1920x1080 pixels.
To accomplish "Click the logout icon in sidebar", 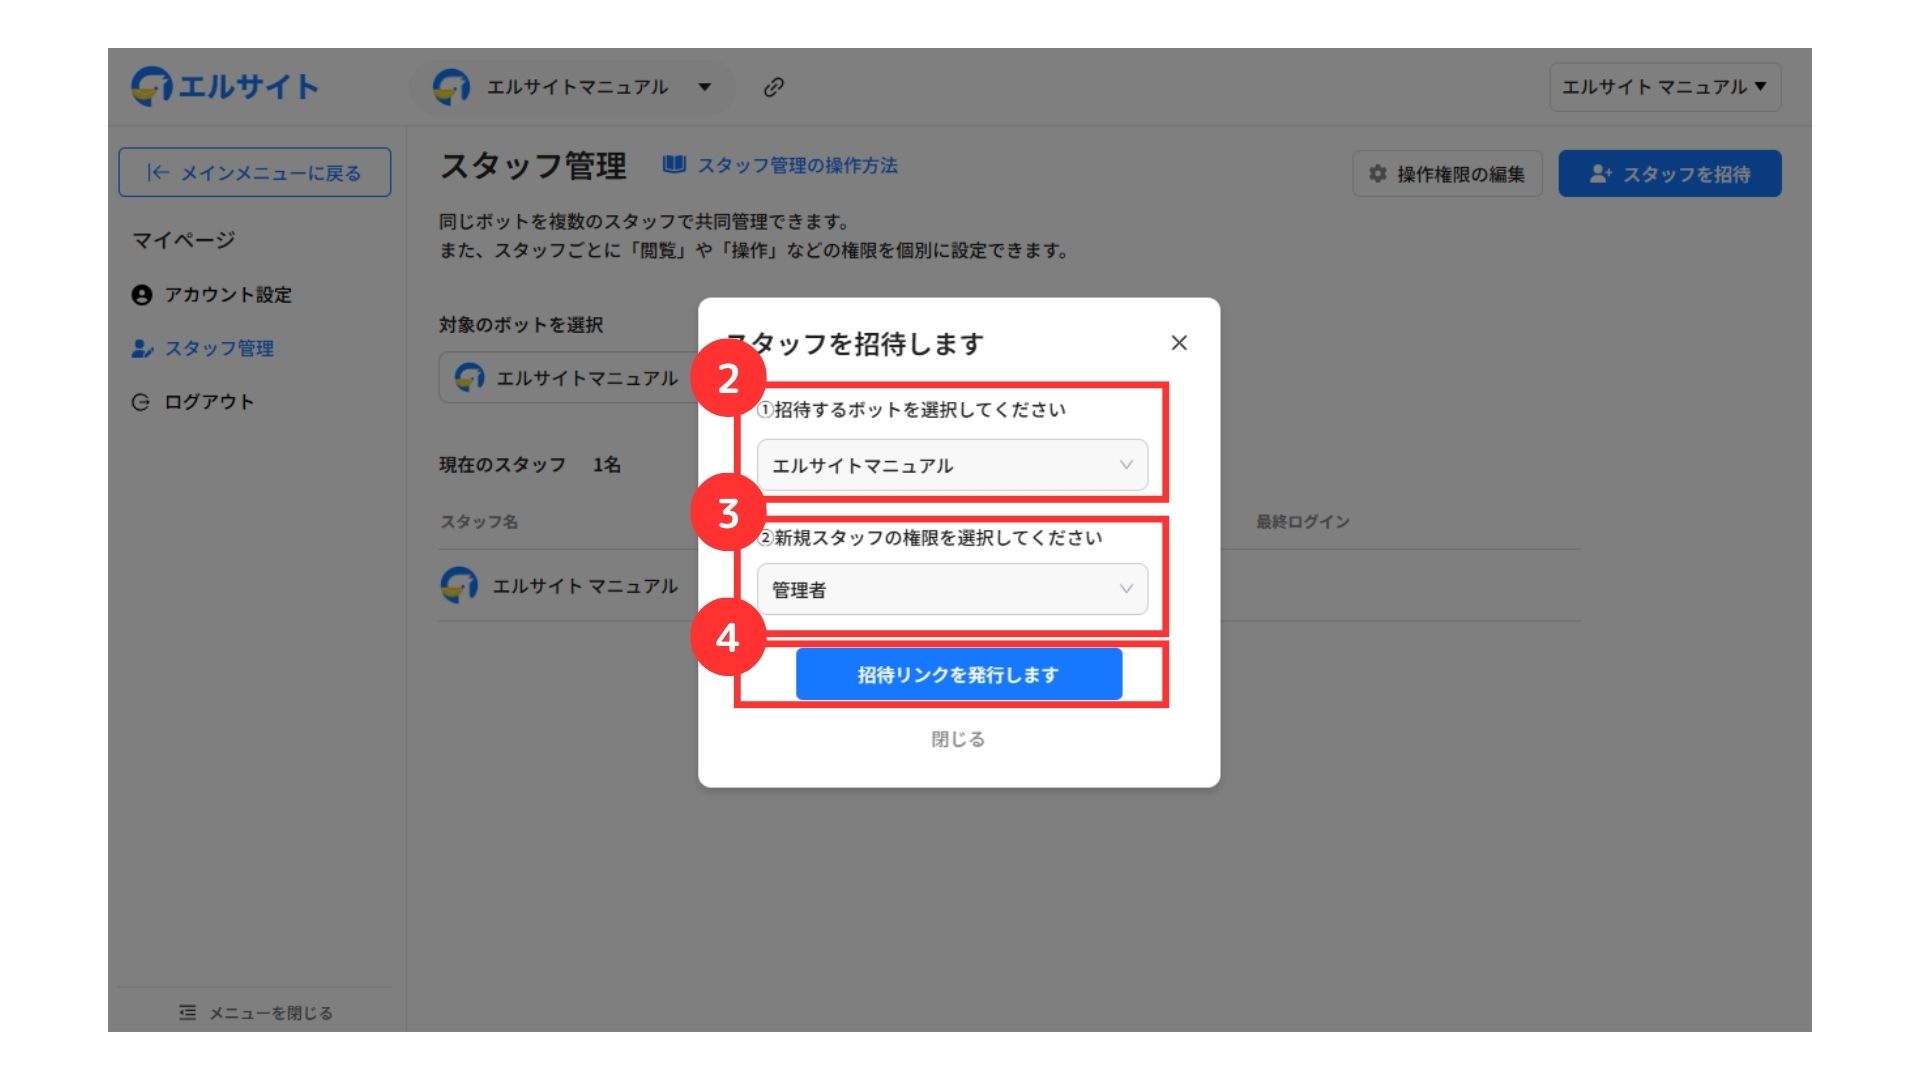I will click(141, 402).
